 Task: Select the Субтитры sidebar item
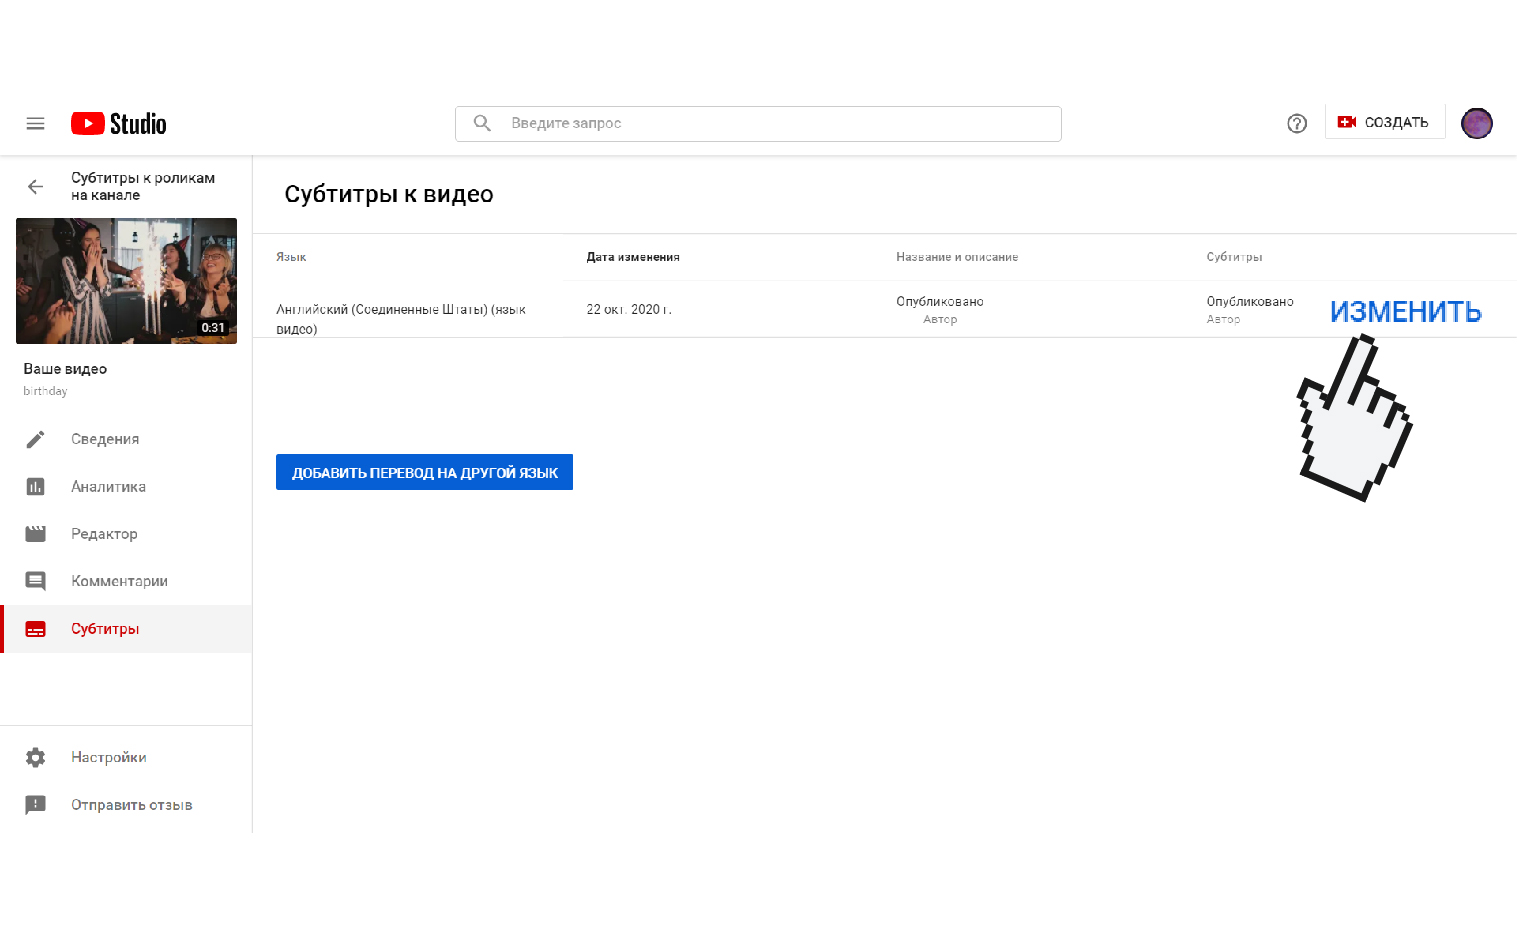pos(105,629)
